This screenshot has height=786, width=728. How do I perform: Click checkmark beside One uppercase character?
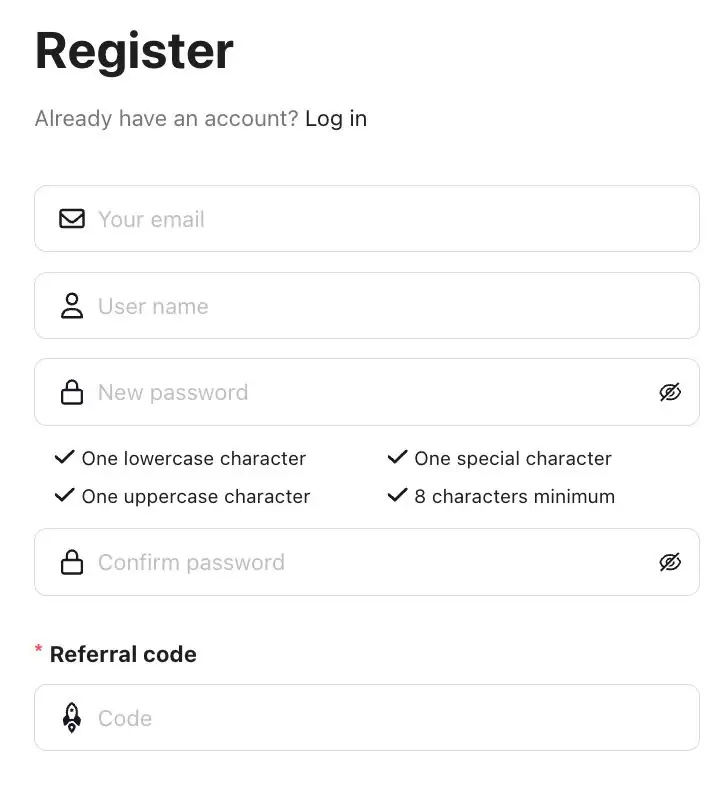click(65, 495)
